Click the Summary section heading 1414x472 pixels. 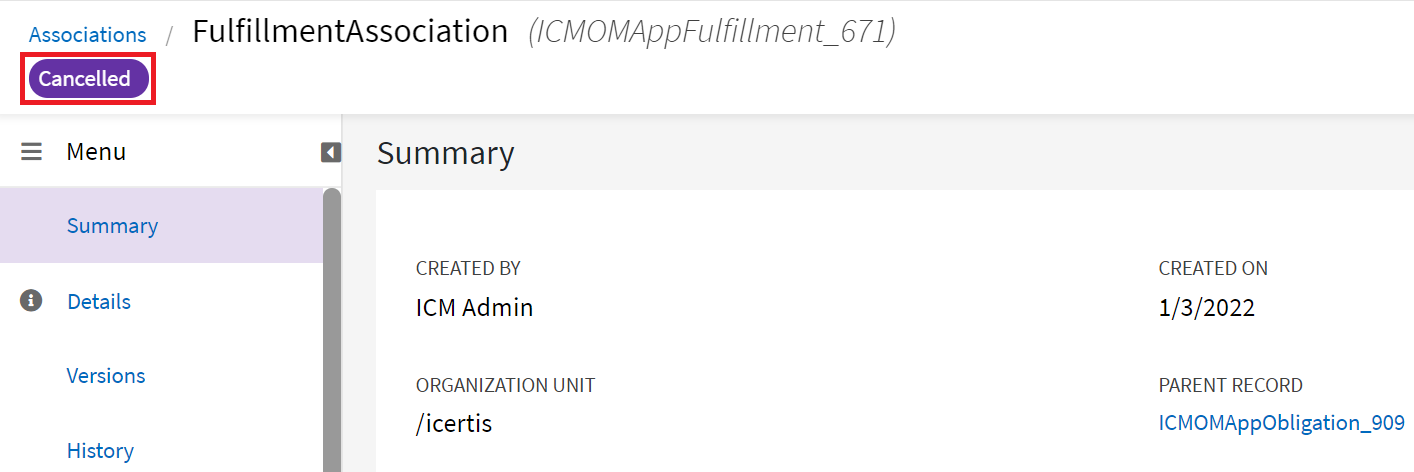(x=446, y=153)
